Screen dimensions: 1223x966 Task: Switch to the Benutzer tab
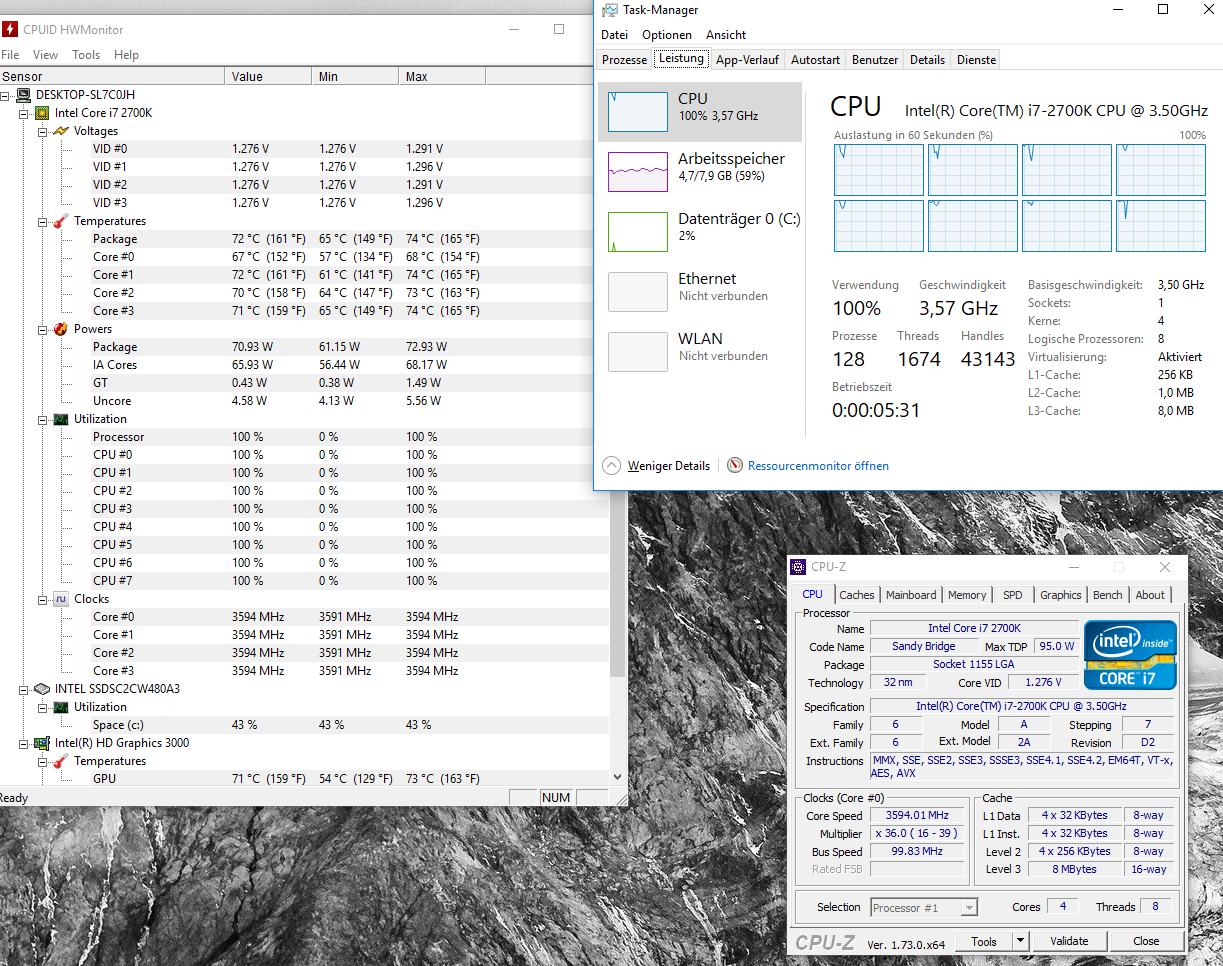[x=875, y=60]
